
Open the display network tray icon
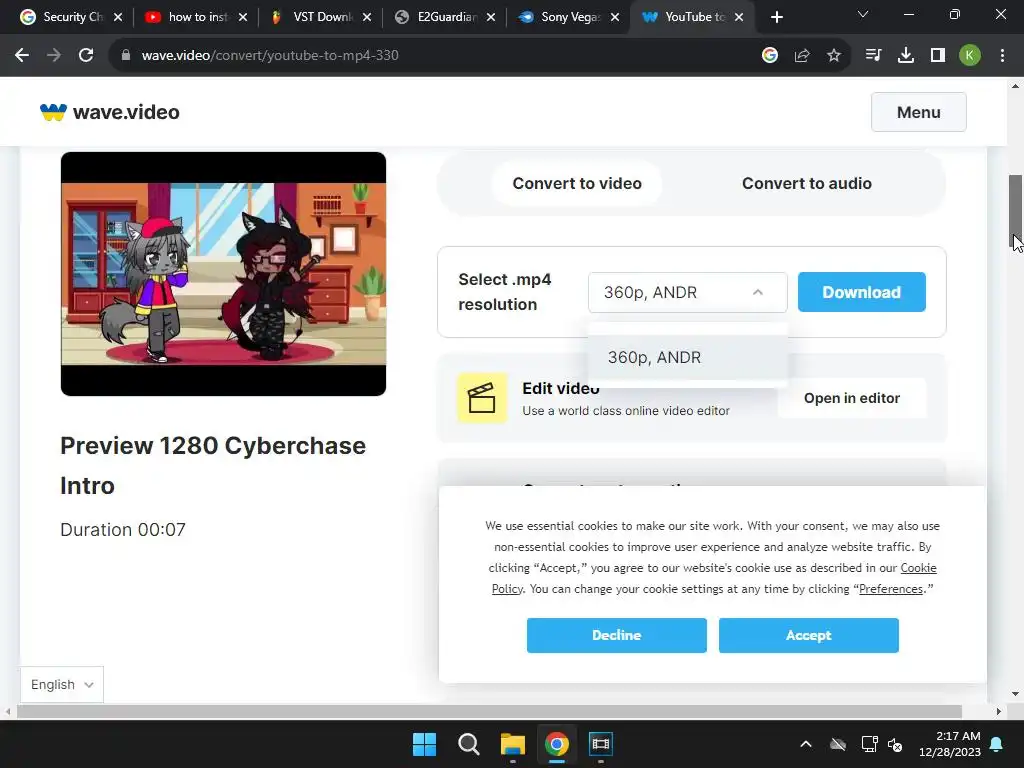(x=869, y=744)
